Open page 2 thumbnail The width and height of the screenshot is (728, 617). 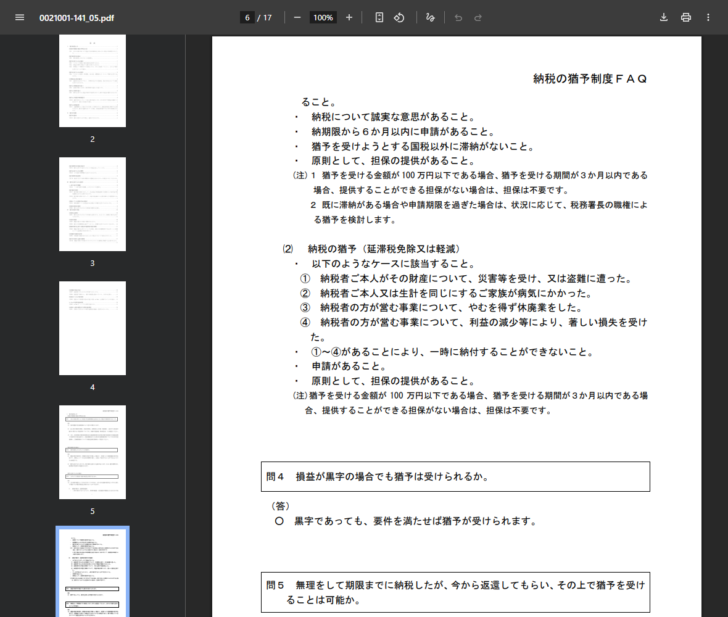(92, 81)
